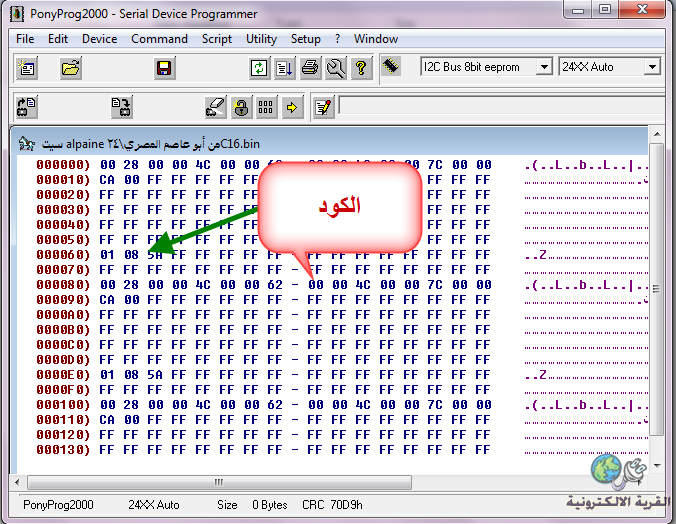Open the Device menu
Viewport: 676px width, 524px height.
tap(100, 39)
